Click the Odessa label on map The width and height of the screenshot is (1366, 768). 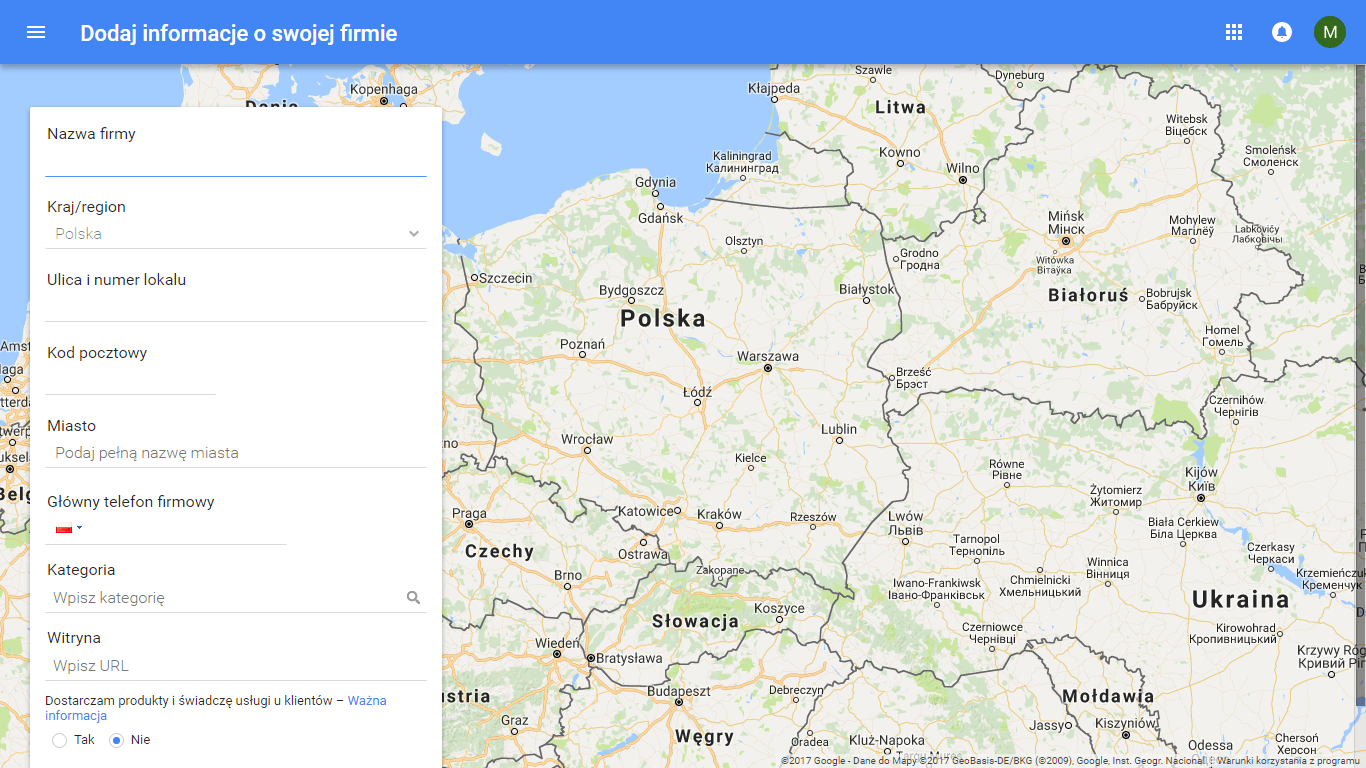click(1211, 745)
